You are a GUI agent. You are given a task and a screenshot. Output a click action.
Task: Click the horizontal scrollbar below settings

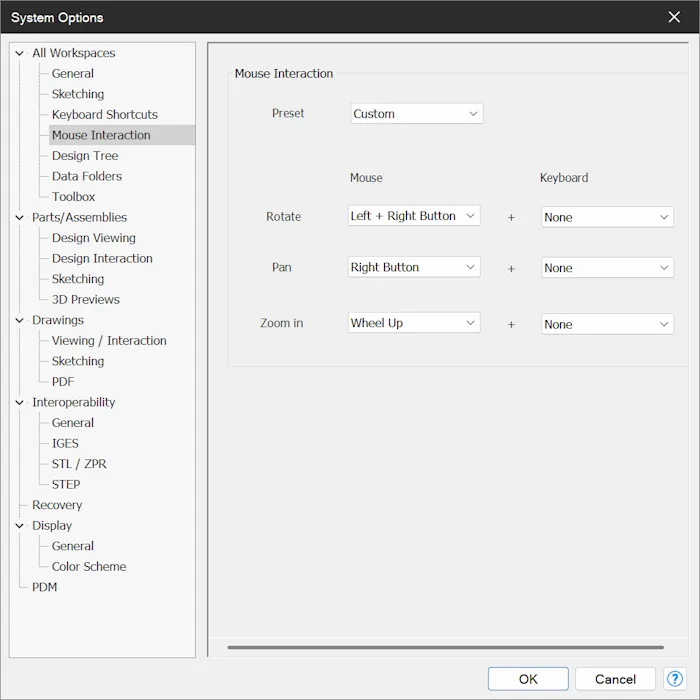tap(446, 647)
